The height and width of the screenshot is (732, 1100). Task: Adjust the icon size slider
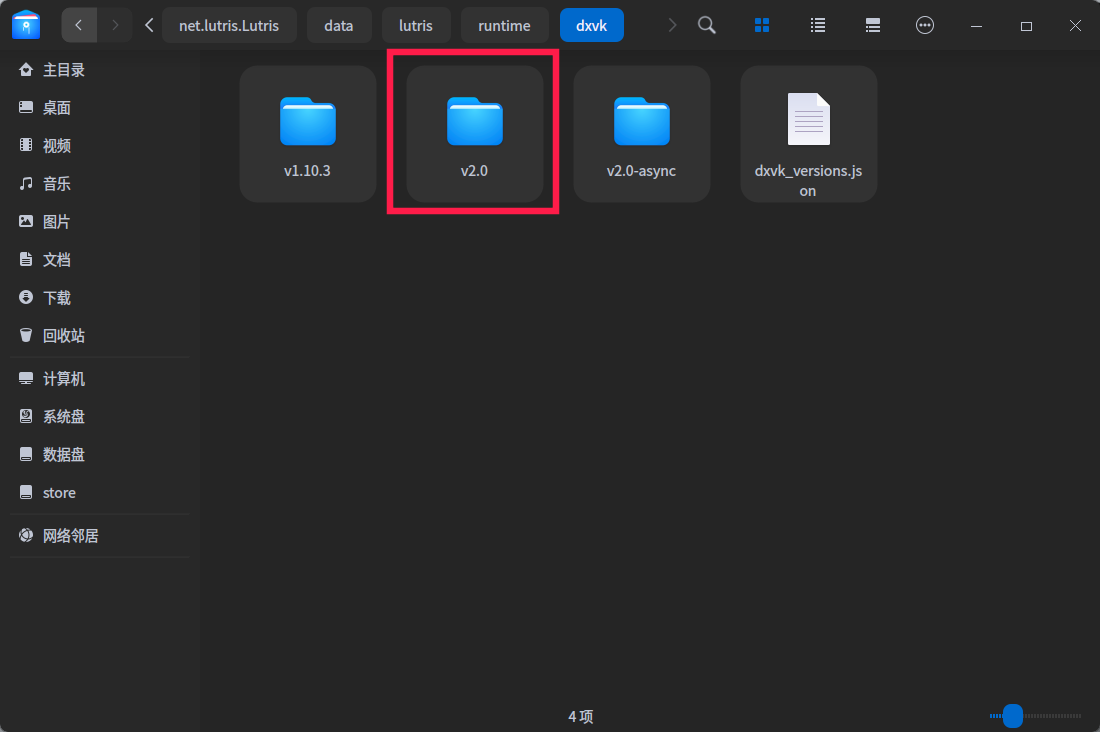click(1012, 716)
